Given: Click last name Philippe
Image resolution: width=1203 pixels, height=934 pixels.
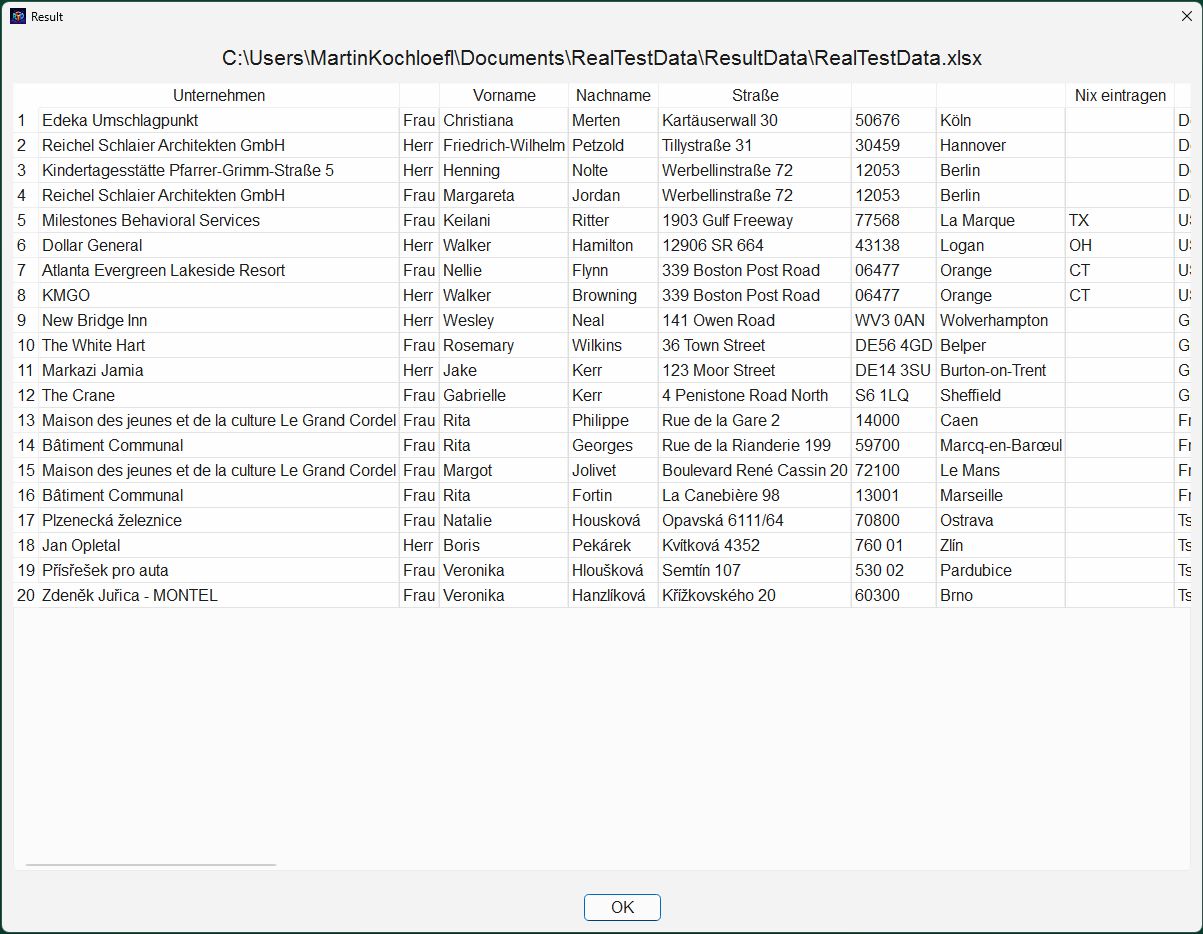Looking at the screenshot, I should (613, 420).
